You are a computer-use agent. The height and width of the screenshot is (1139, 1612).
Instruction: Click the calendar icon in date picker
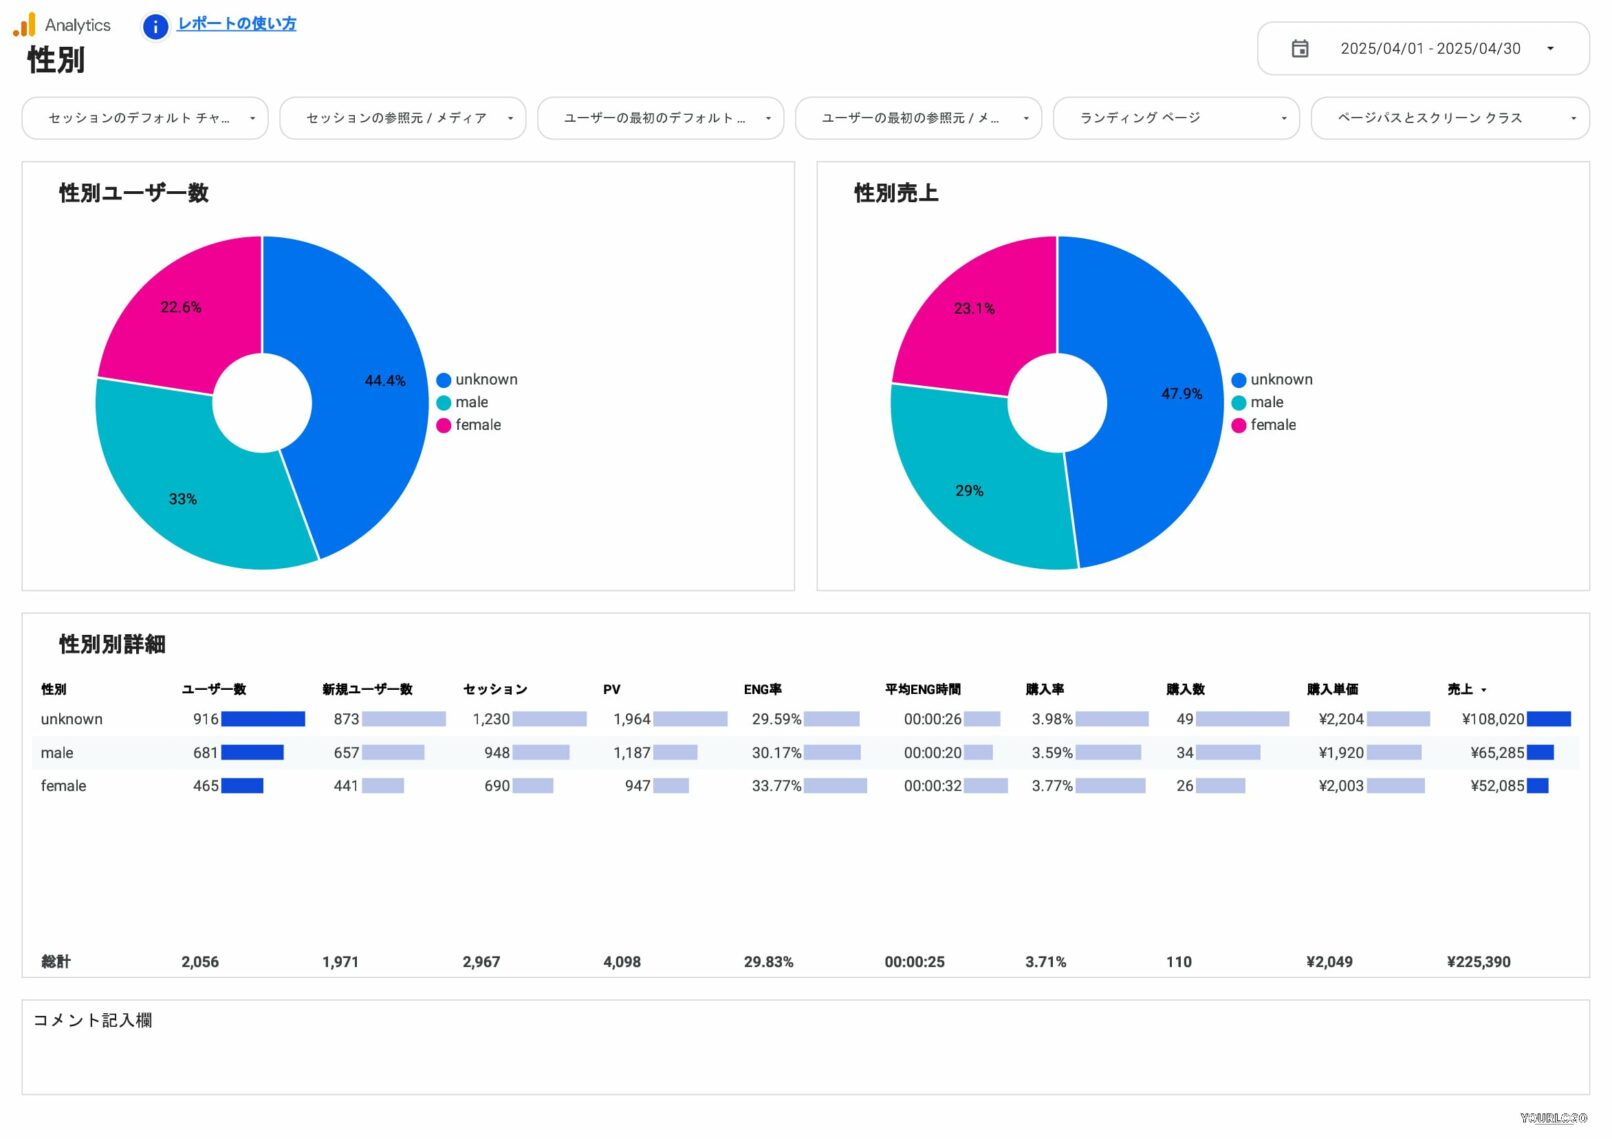1299,49
